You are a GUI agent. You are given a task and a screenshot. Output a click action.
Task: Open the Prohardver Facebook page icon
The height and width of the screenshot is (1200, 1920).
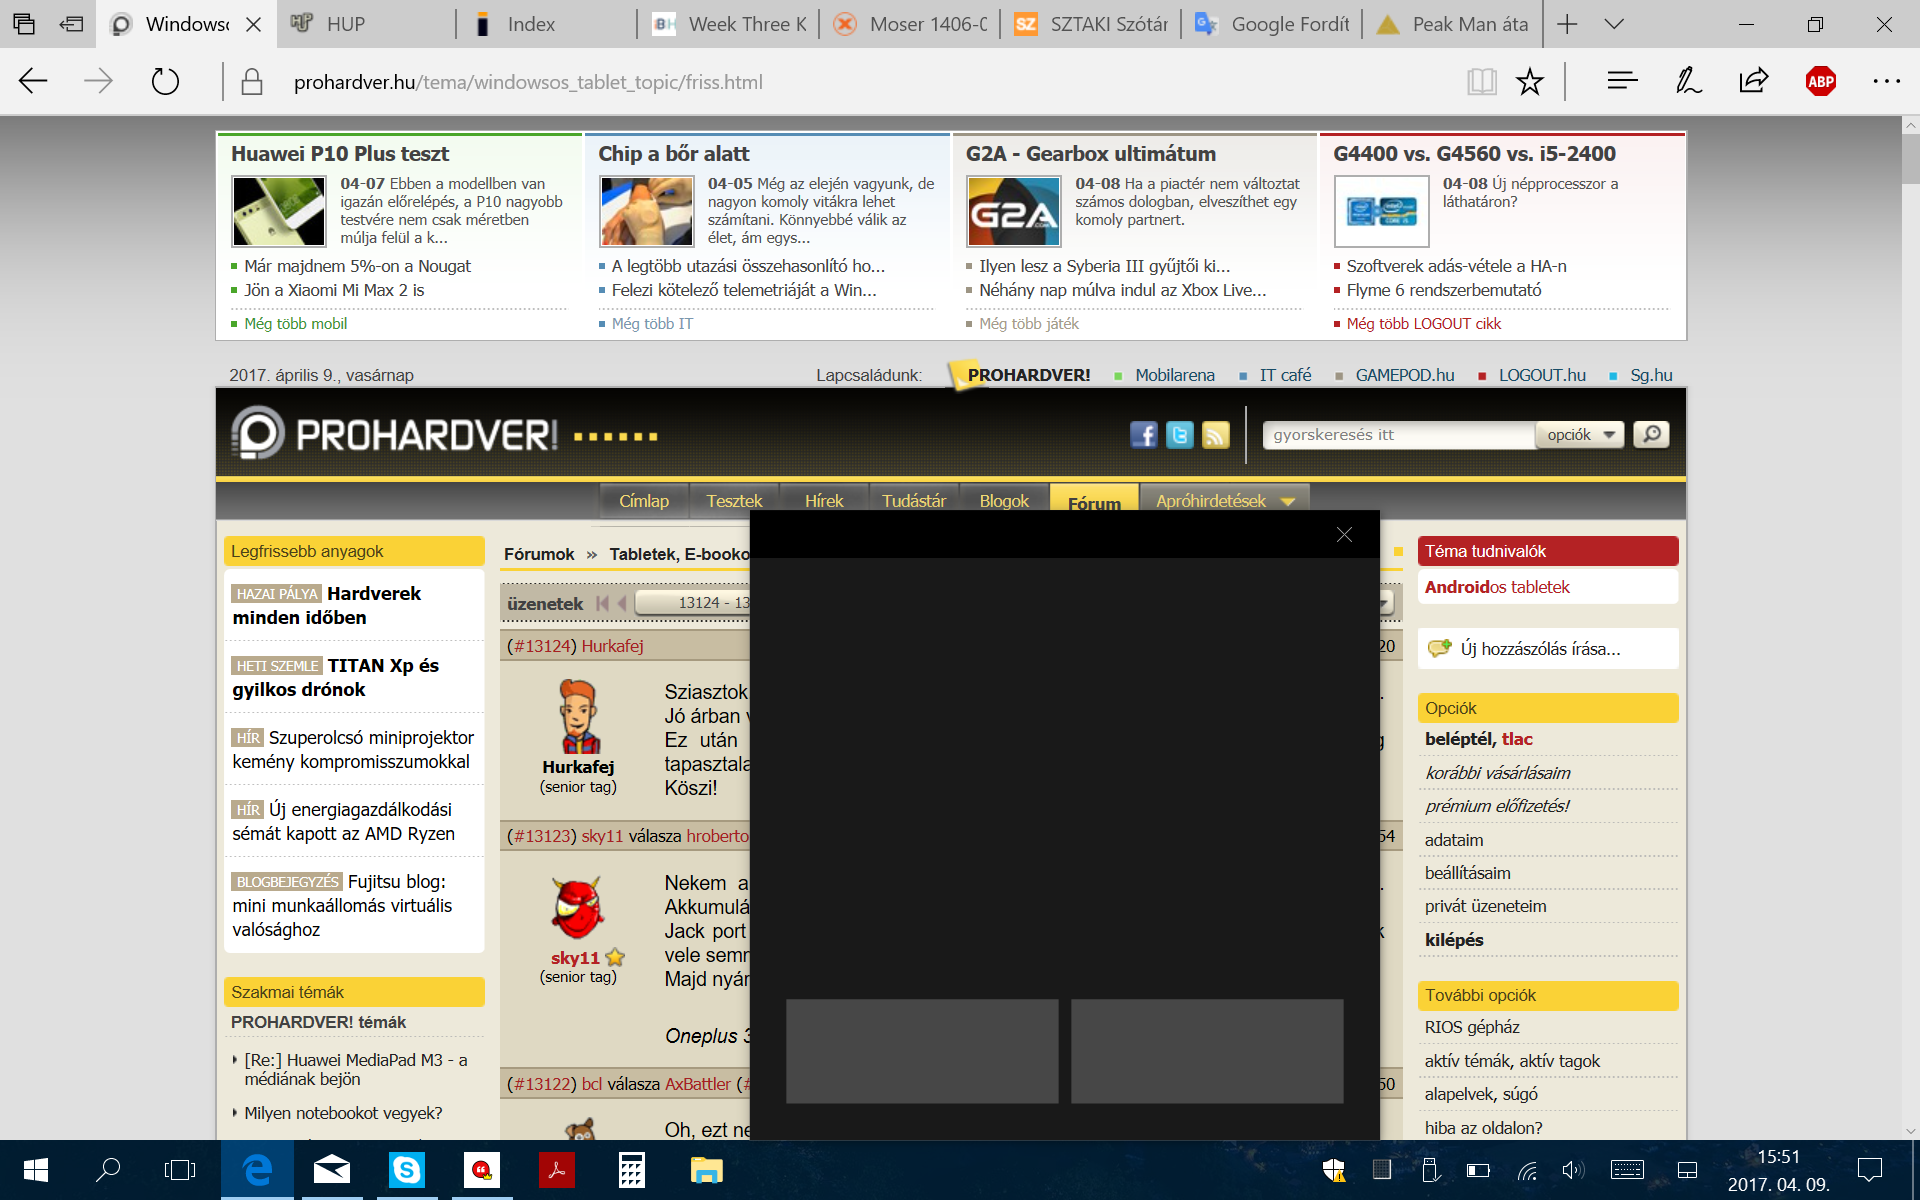coord(1143,435)
